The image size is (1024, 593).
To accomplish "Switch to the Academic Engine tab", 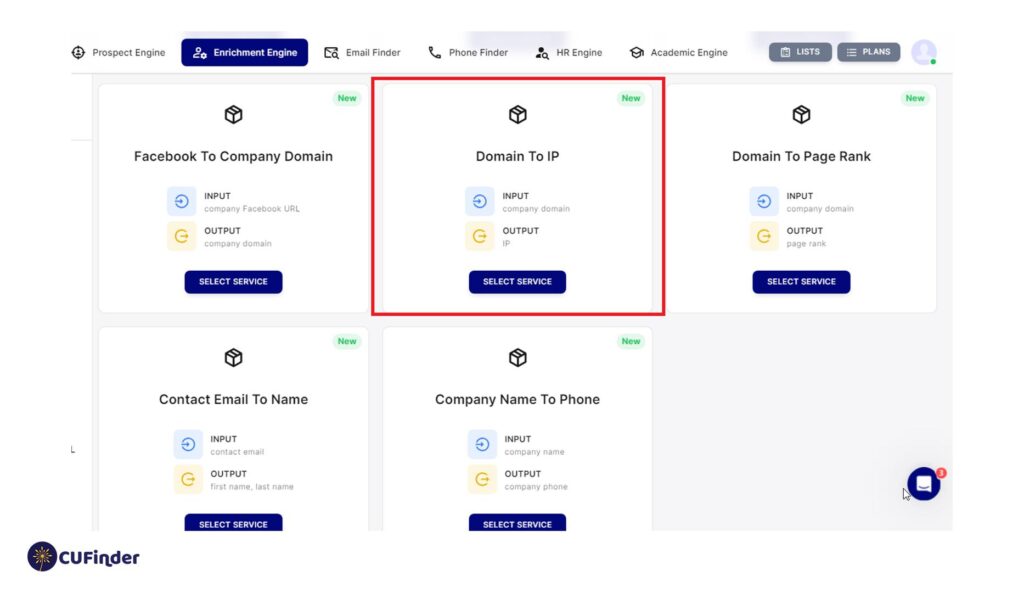I will (678, 53).
